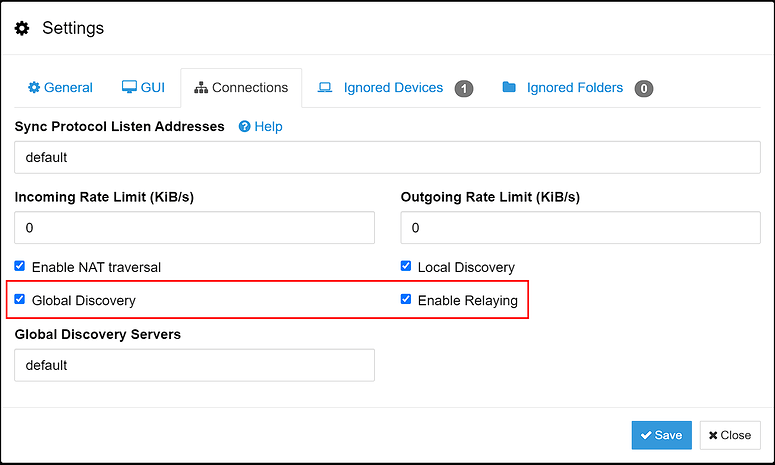Toggle the Global Discovery checkbox

pos(20,299)
